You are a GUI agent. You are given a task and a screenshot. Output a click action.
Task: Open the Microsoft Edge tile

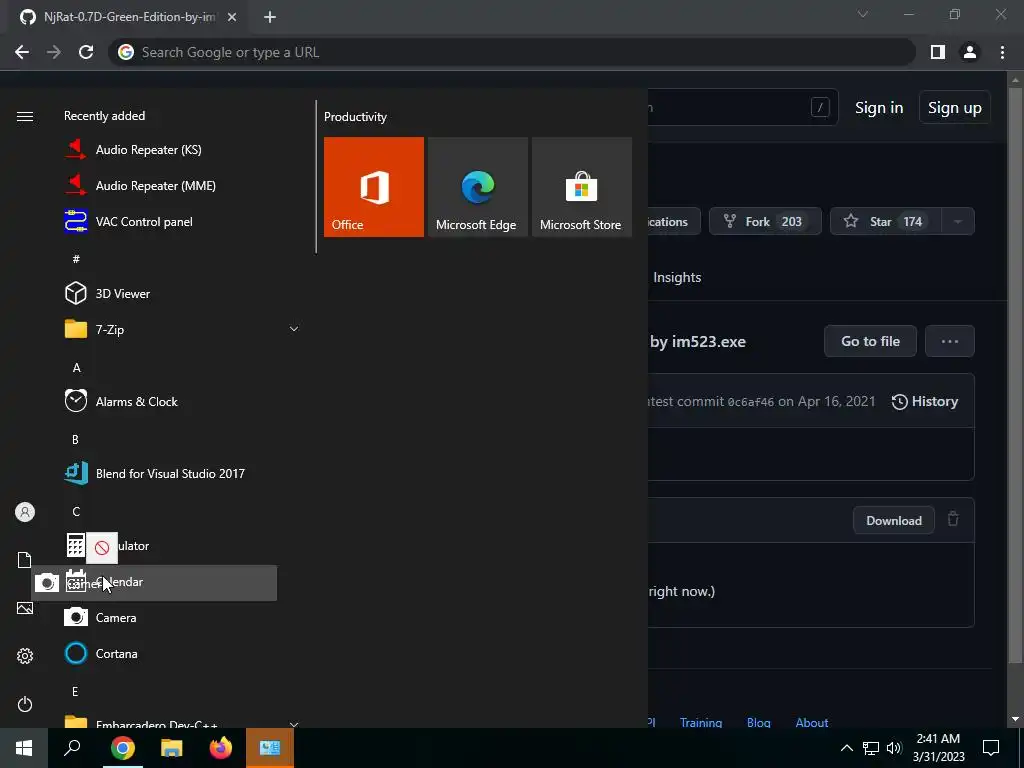point(477,187)
